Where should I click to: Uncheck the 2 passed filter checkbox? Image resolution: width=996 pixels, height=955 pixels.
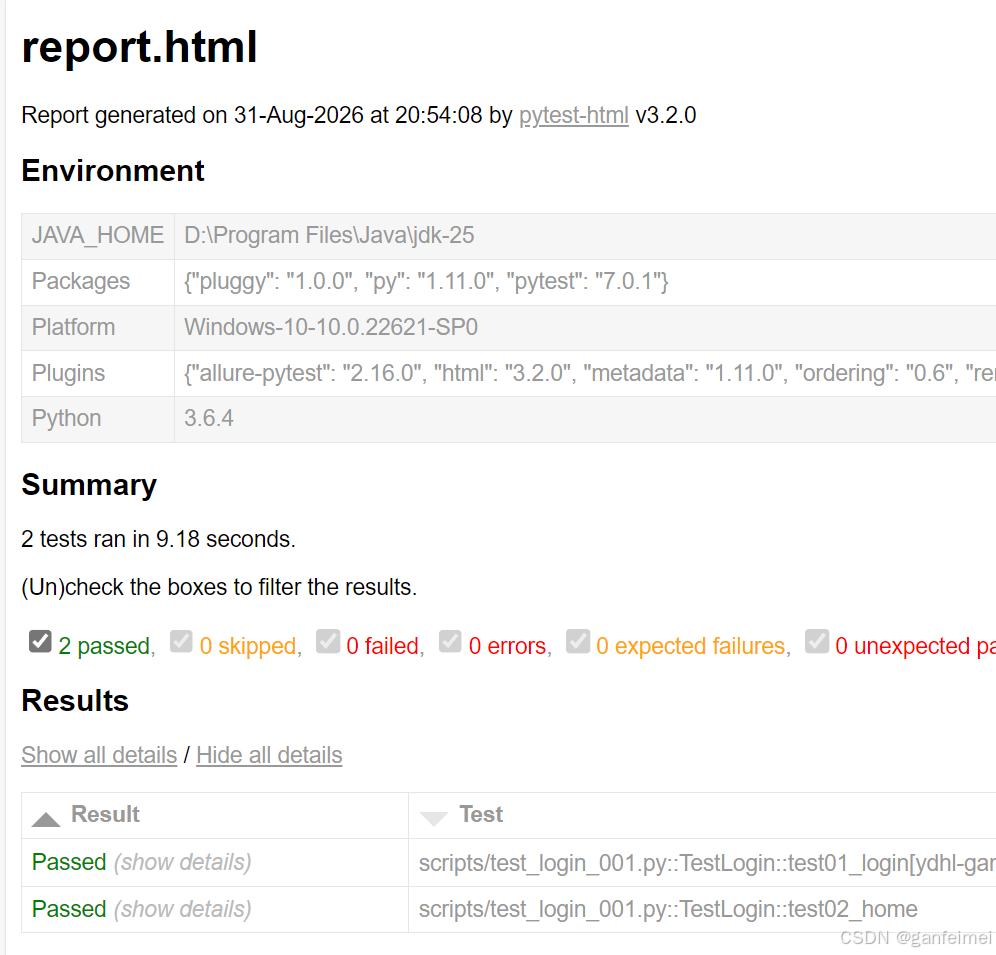pyautogui.click(x=40, y=641)
